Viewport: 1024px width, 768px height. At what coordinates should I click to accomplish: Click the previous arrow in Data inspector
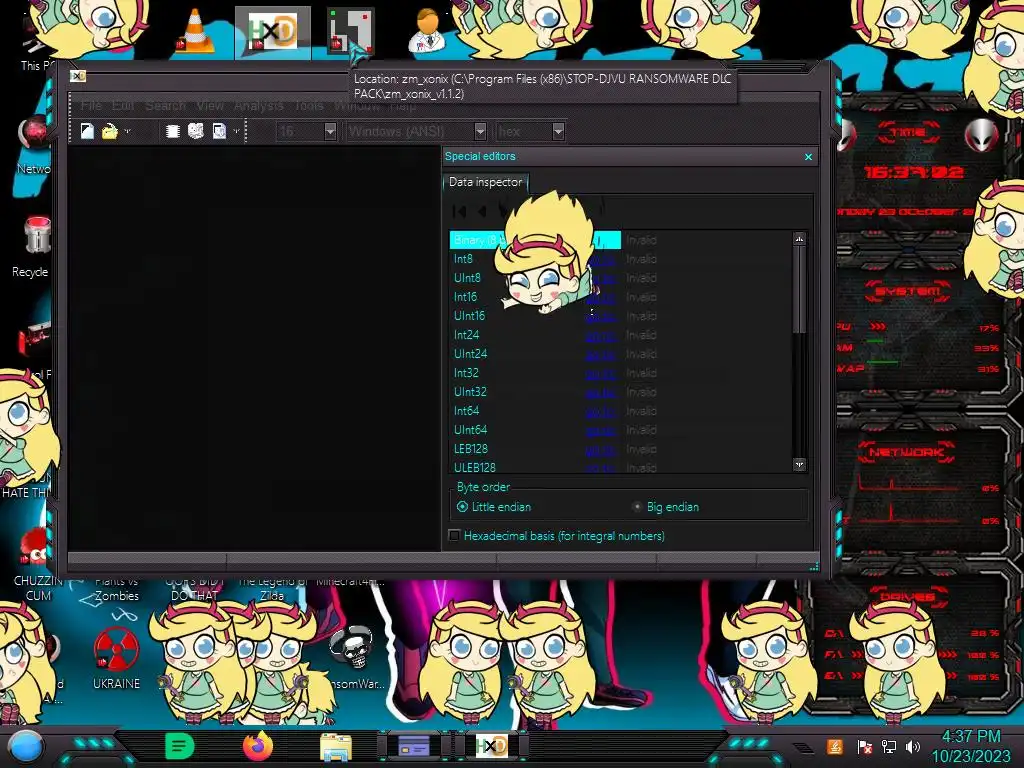click(x=482, y=210)
